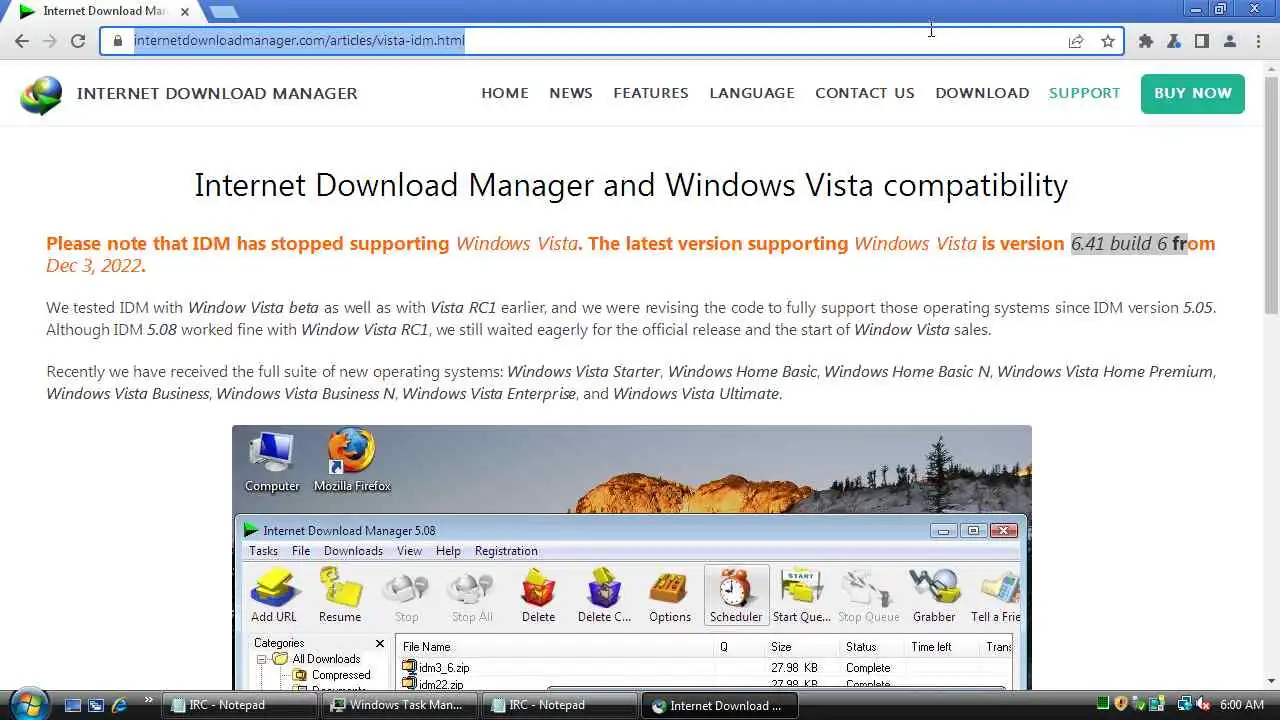Click the security shield tray icon
1280x720 pixels.
1121,705
